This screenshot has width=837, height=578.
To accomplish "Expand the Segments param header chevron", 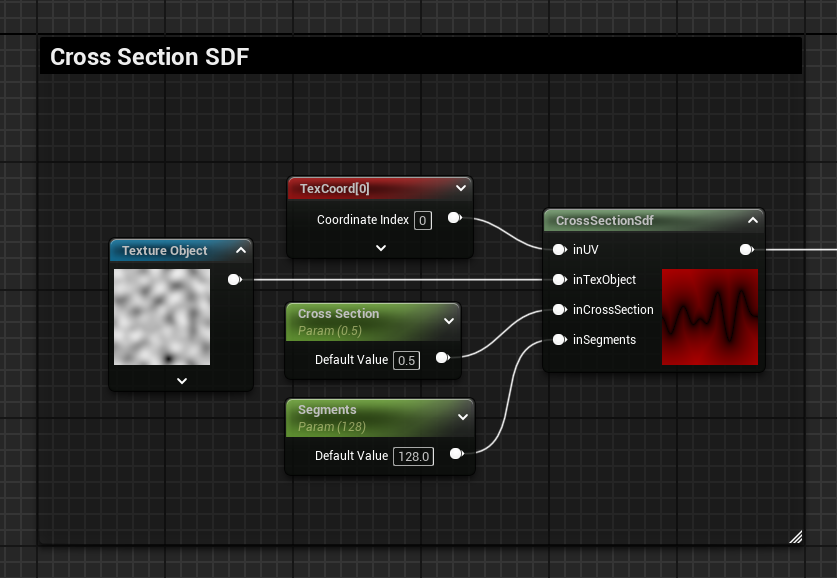I will (x=462, y=416).
